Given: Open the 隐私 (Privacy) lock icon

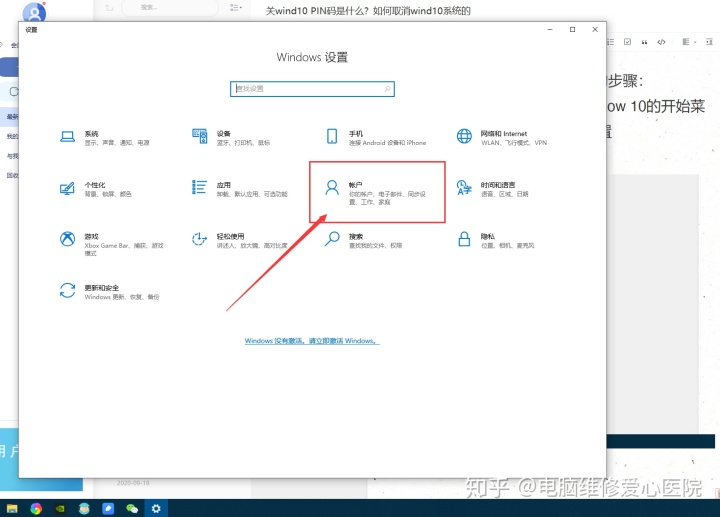Looking at the screenshot, I should [464, 239].
